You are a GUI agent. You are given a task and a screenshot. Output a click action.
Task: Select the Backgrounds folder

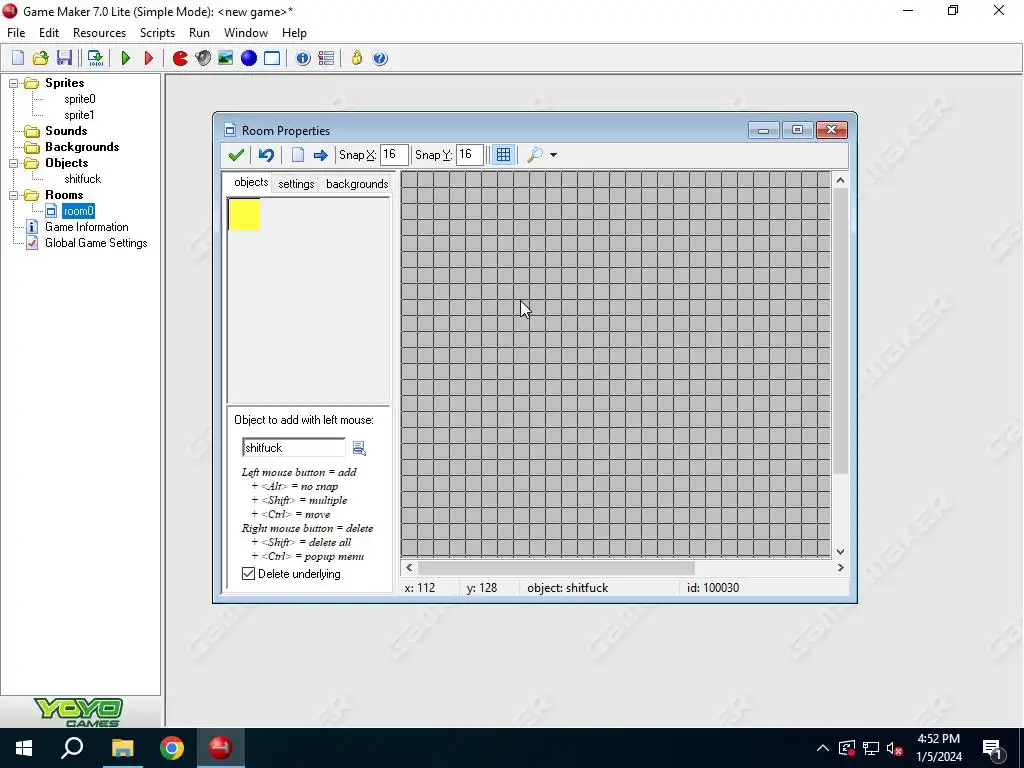click(82, 147)
